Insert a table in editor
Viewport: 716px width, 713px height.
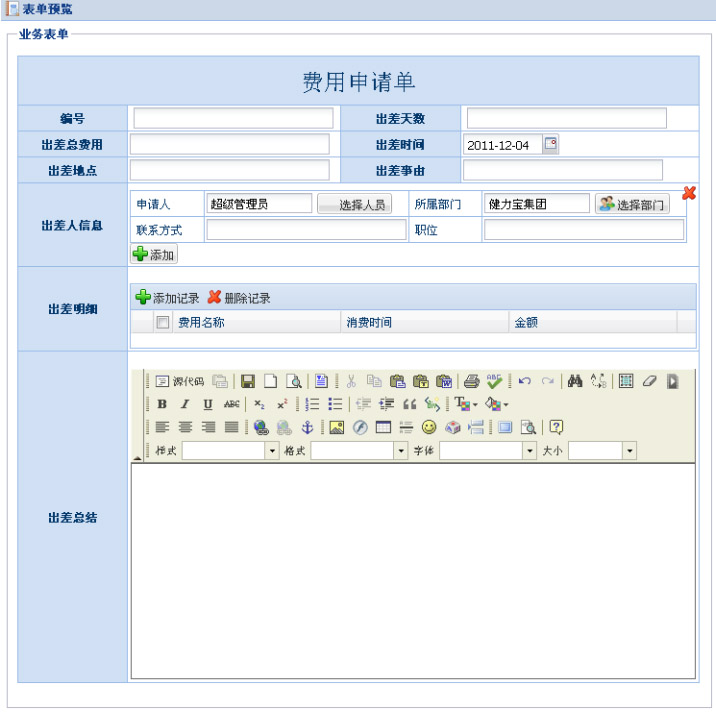click(383, 428)
